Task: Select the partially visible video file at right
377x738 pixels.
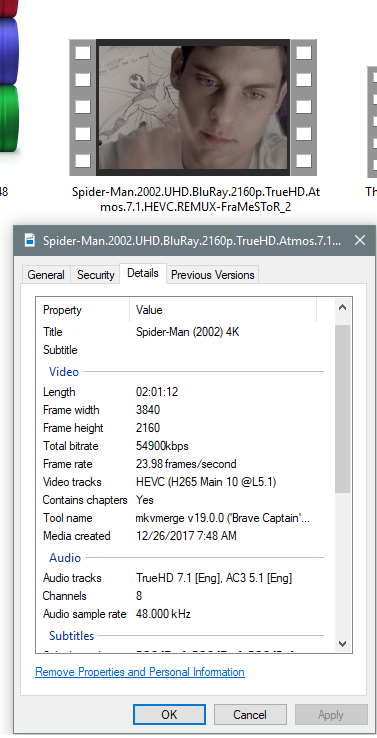Action: point(372,122)
